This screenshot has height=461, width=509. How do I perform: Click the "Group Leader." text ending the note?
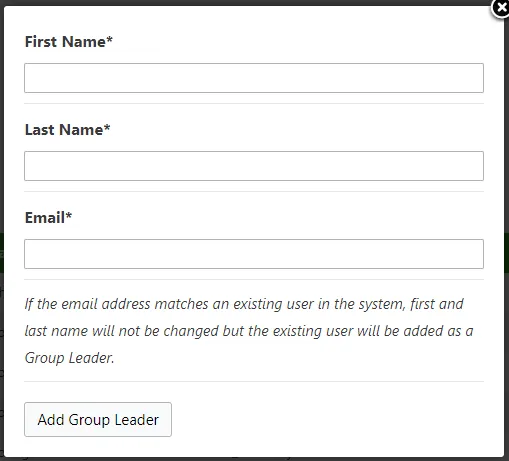pyautogui.click(x=69, y=358)
